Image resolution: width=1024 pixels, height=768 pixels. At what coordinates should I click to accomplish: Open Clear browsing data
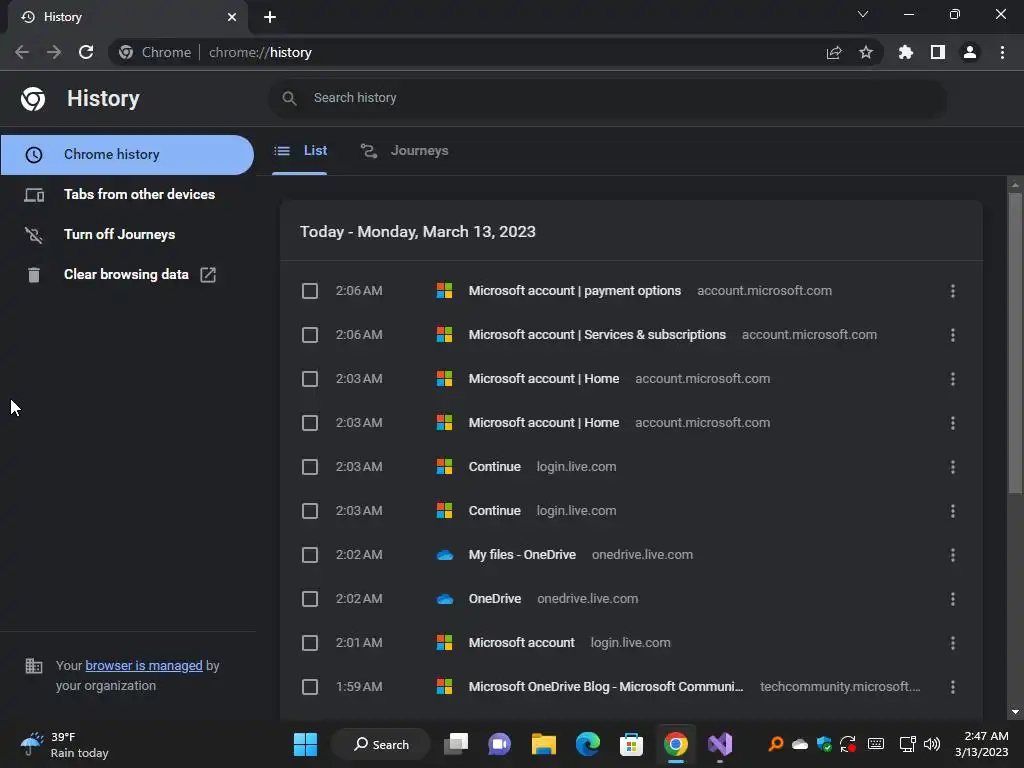[127, 275]
